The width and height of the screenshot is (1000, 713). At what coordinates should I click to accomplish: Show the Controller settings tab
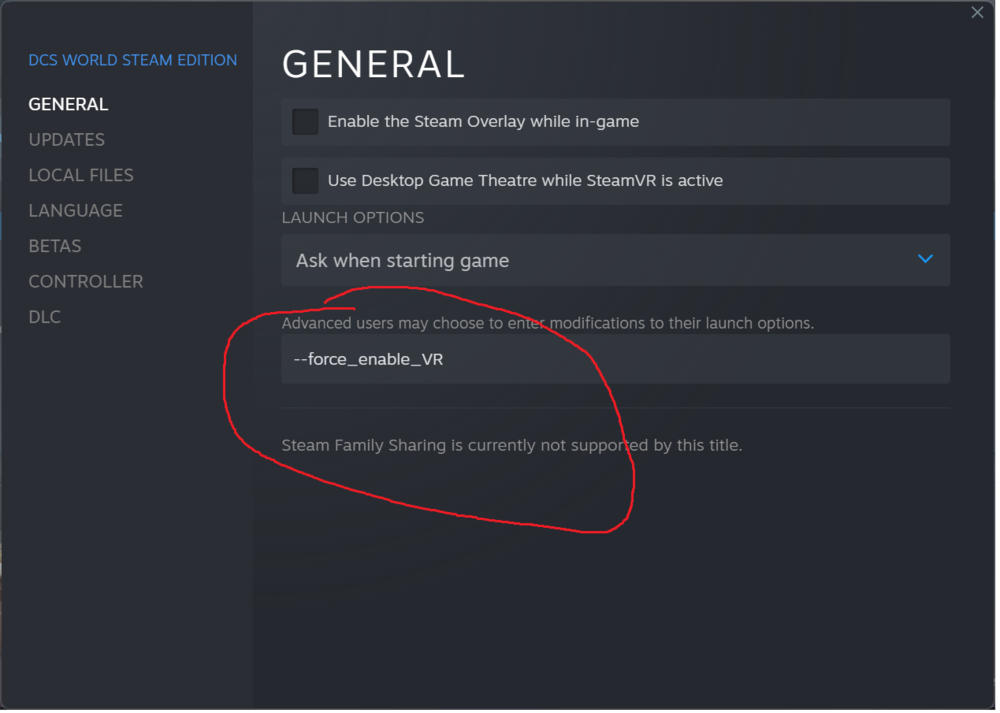(85, 282)
